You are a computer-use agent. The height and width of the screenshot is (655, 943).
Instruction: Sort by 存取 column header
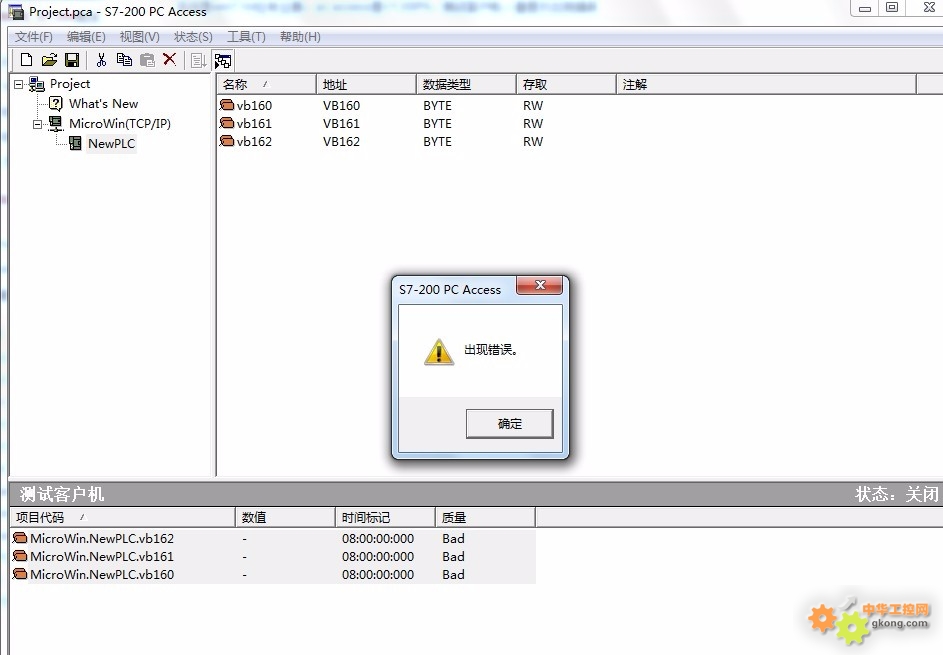566,85
